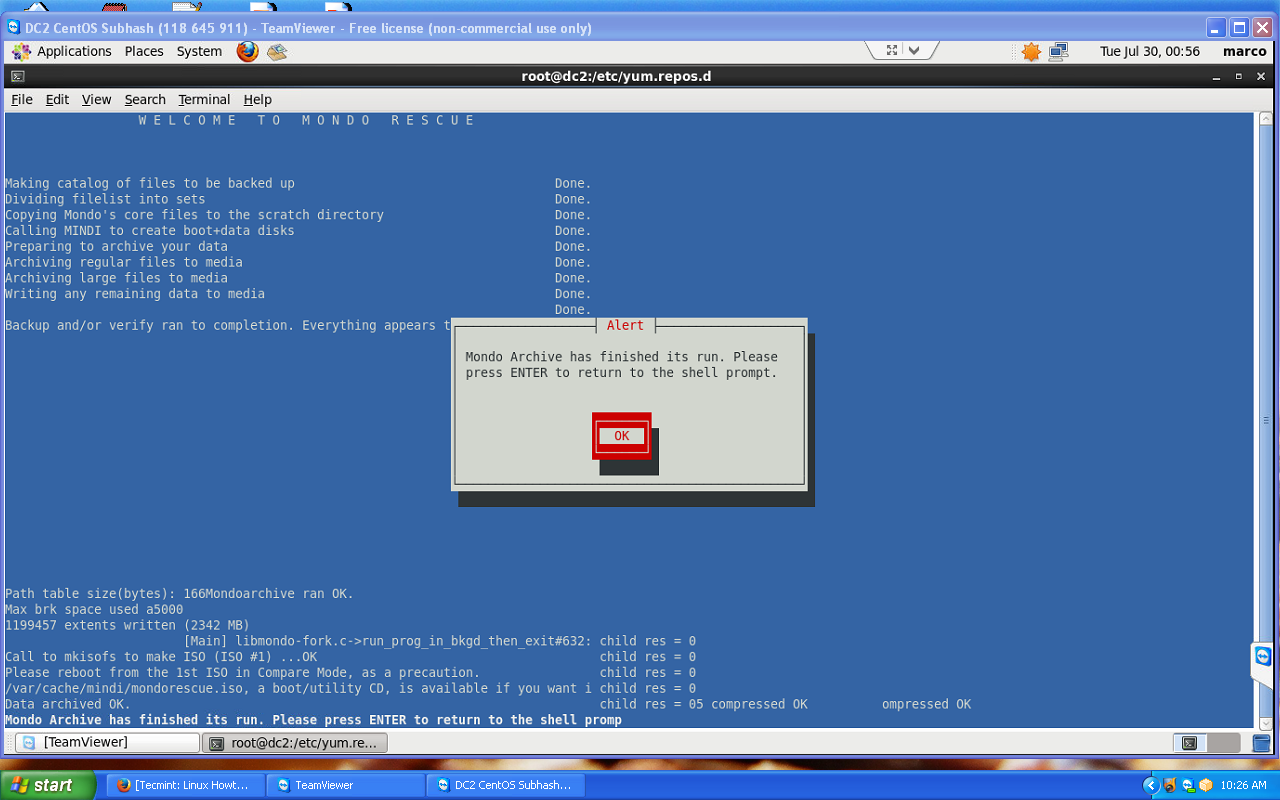Open the System menu in GNOME panel

click(x=199, y=51)
